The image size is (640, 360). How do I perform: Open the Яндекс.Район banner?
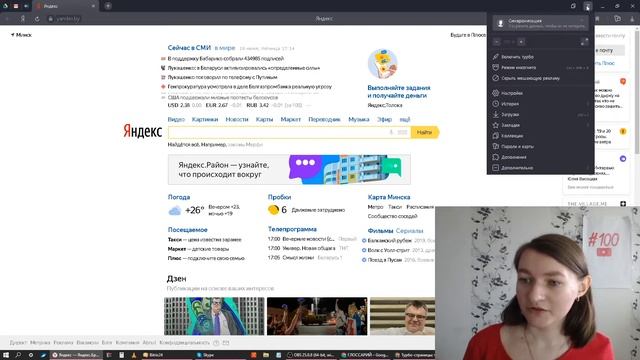click(x=289, y=169)
